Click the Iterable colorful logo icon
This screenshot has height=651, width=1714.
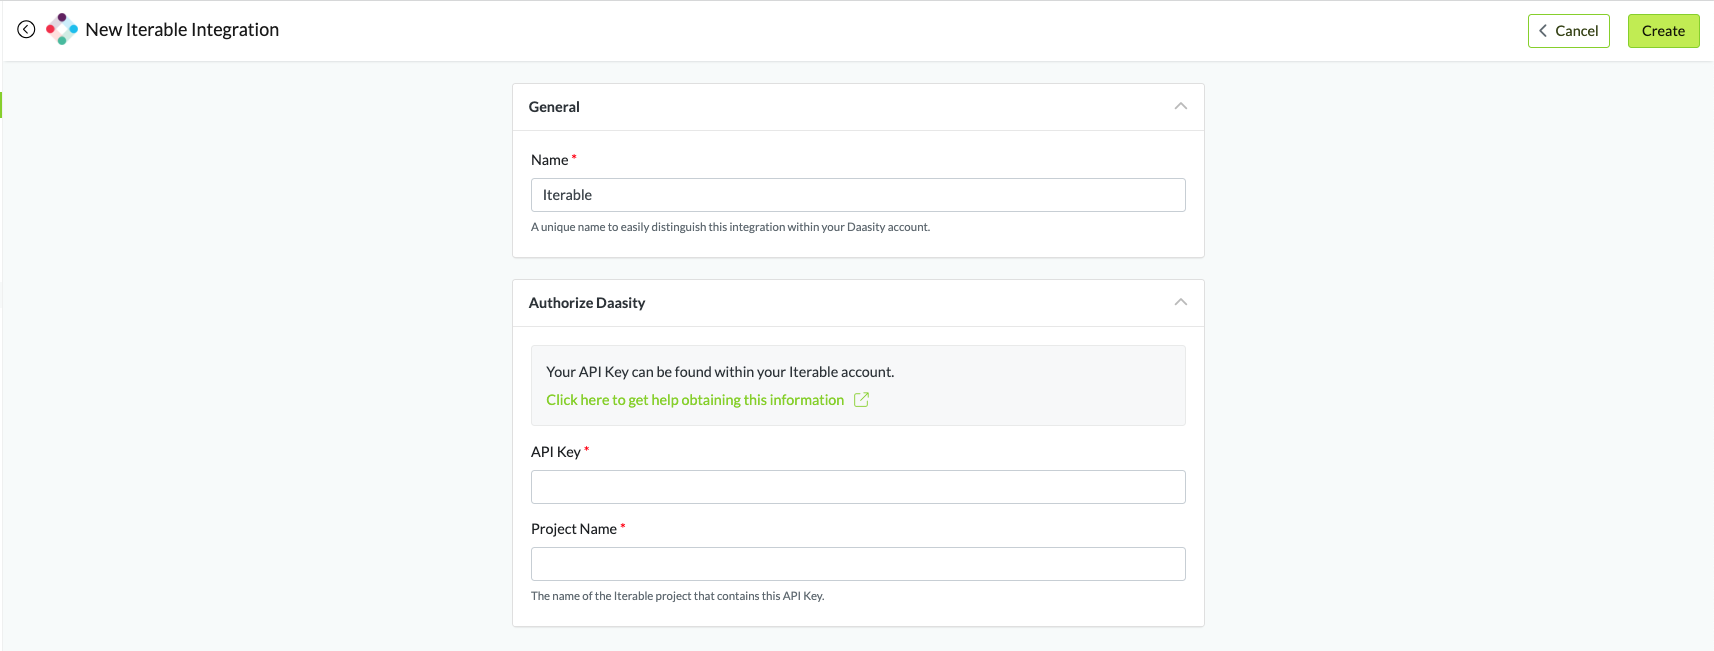tap(62, 29)
